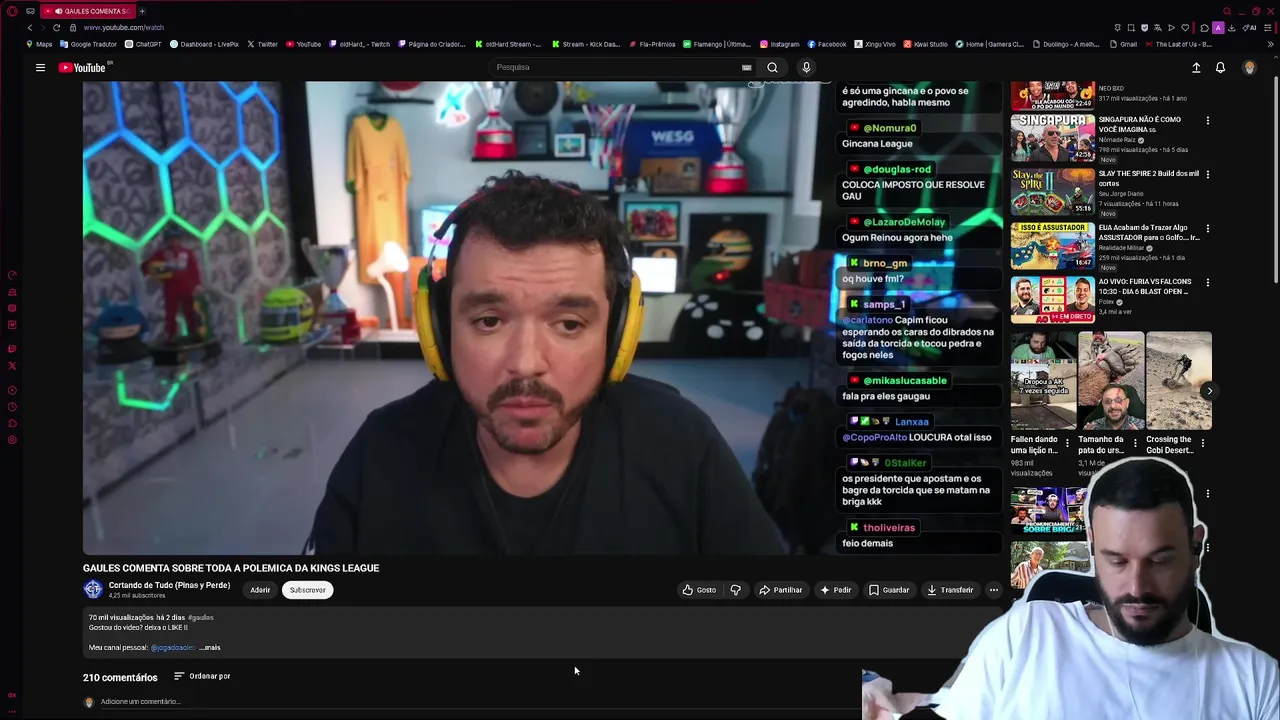Join the channel with Aderir
The image size is (1280, 720).
tap(260, 590)
